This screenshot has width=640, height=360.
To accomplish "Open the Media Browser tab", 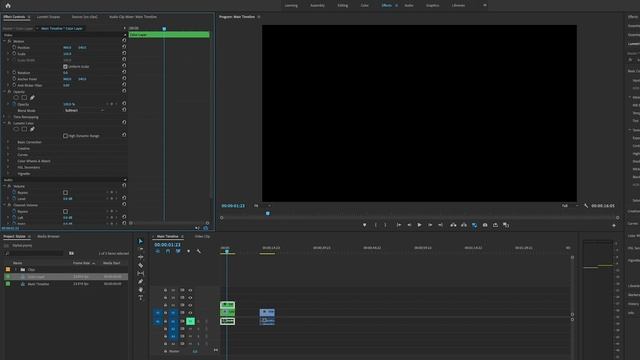I will pyautogui.click(x=48, y=236).
